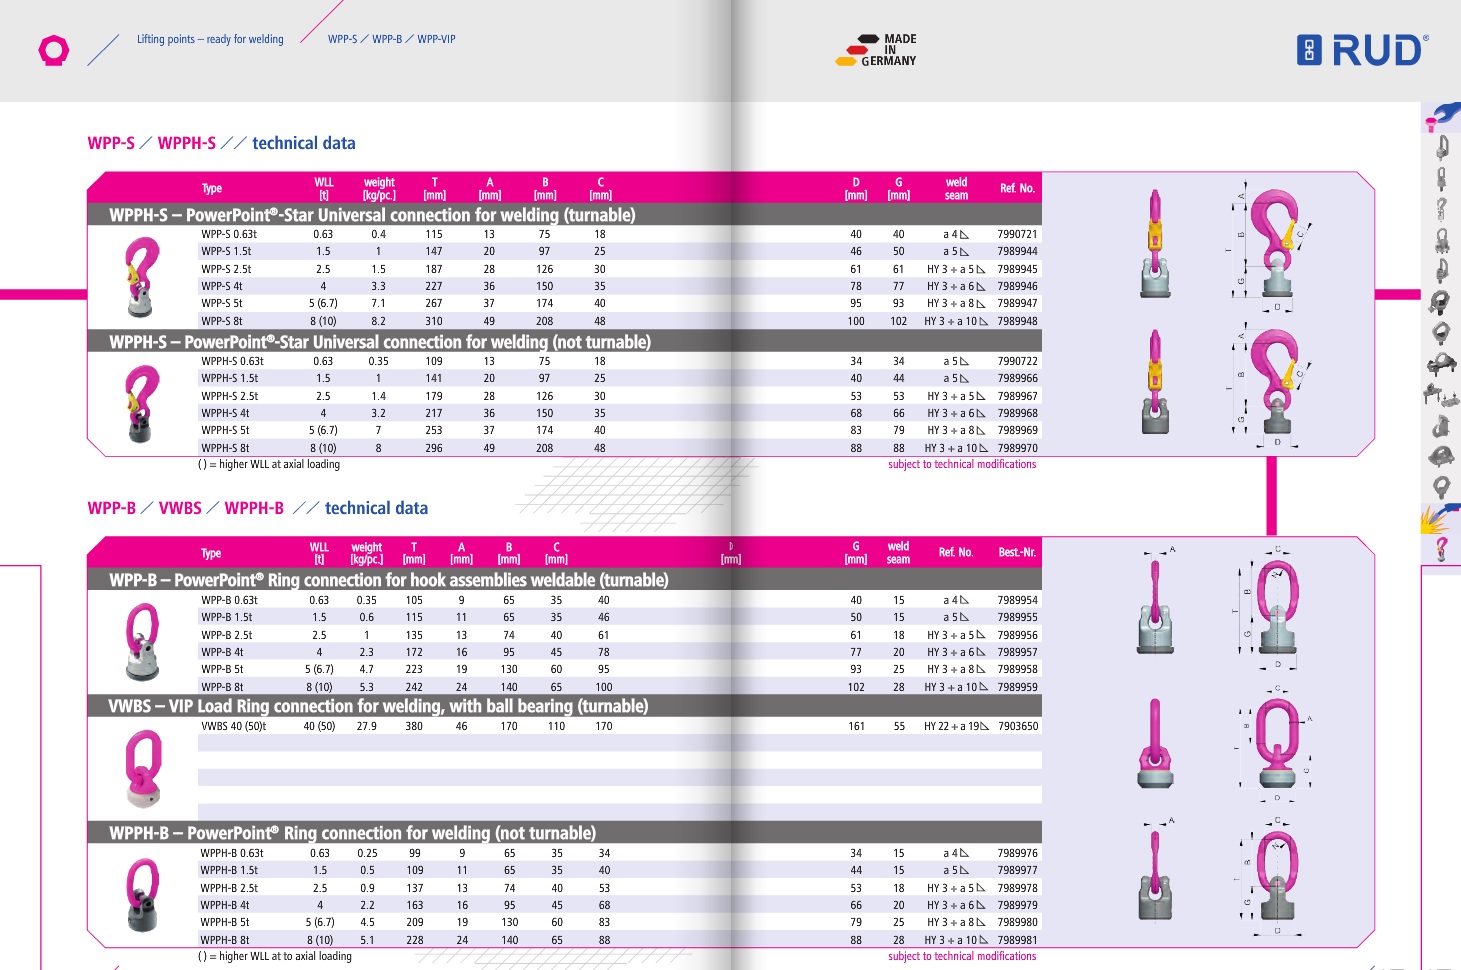Select the WPP-B 1.5t row label
Screen dimensions: 1461x970
[226, 617]
